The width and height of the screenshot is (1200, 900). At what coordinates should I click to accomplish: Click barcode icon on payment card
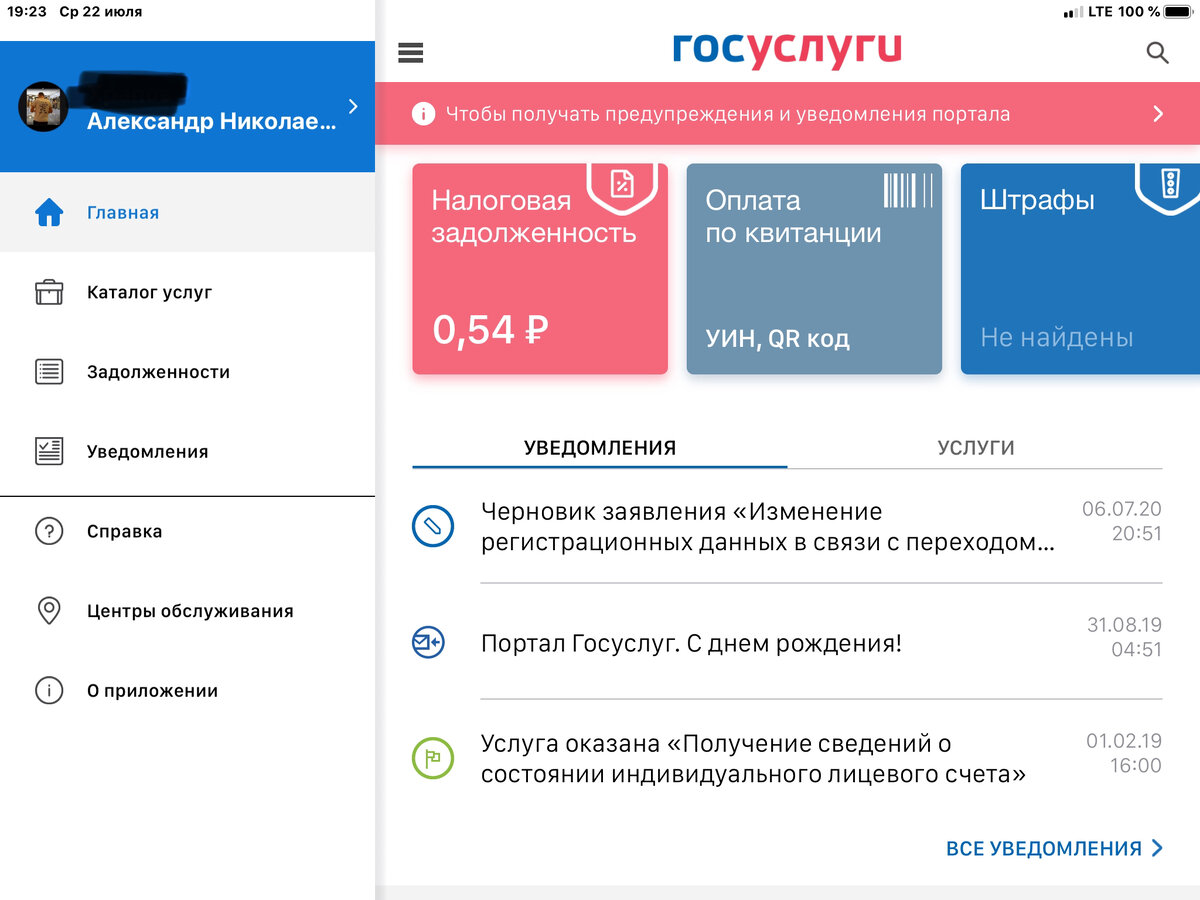coord(908,189)
